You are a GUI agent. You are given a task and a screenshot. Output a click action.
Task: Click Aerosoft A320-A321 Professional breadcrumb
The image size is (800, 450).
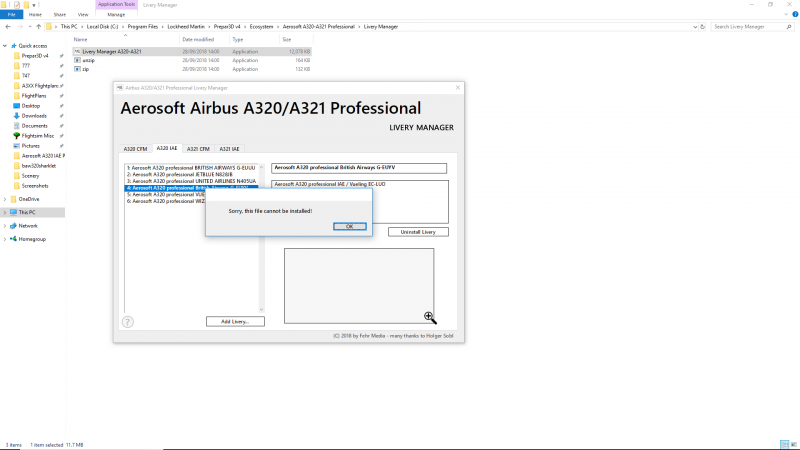[x=318, y=27]
